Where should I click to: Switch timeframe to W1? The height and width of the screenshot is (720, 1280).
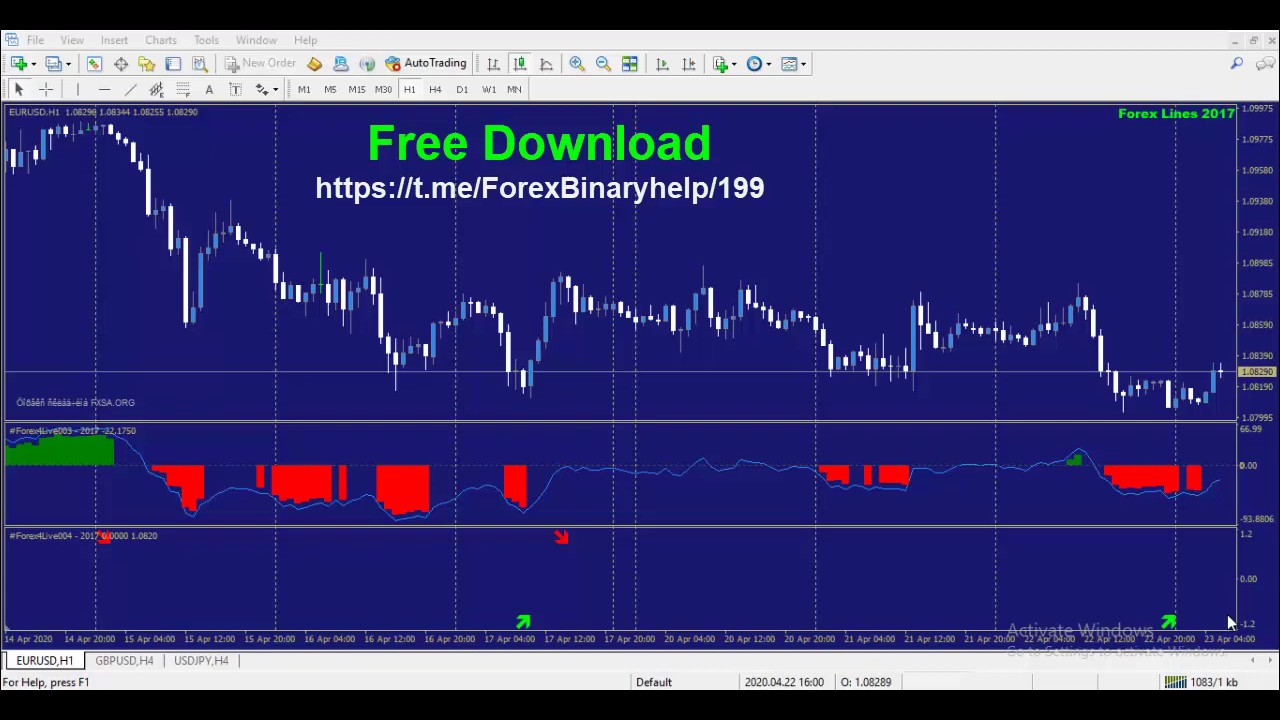point(488,90)
